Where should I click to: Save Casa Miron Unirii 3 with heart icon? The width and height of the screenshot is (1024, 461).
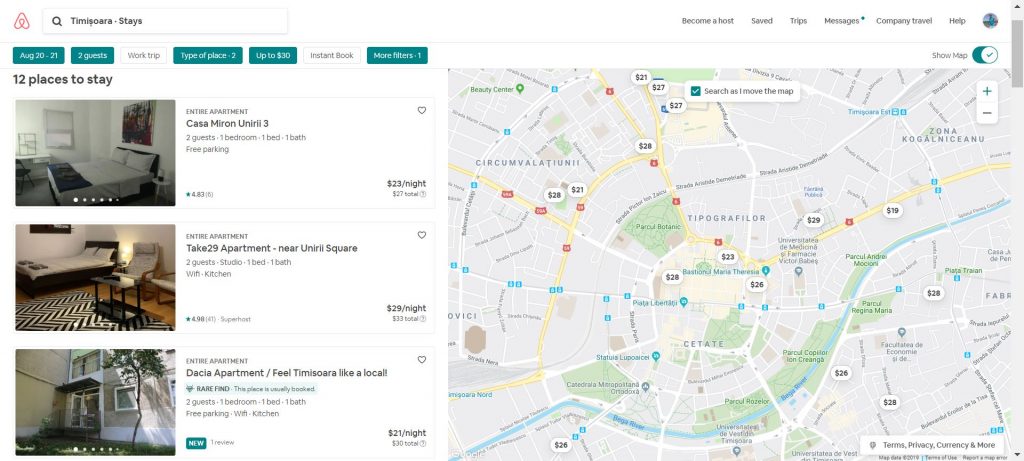point(422,111)
